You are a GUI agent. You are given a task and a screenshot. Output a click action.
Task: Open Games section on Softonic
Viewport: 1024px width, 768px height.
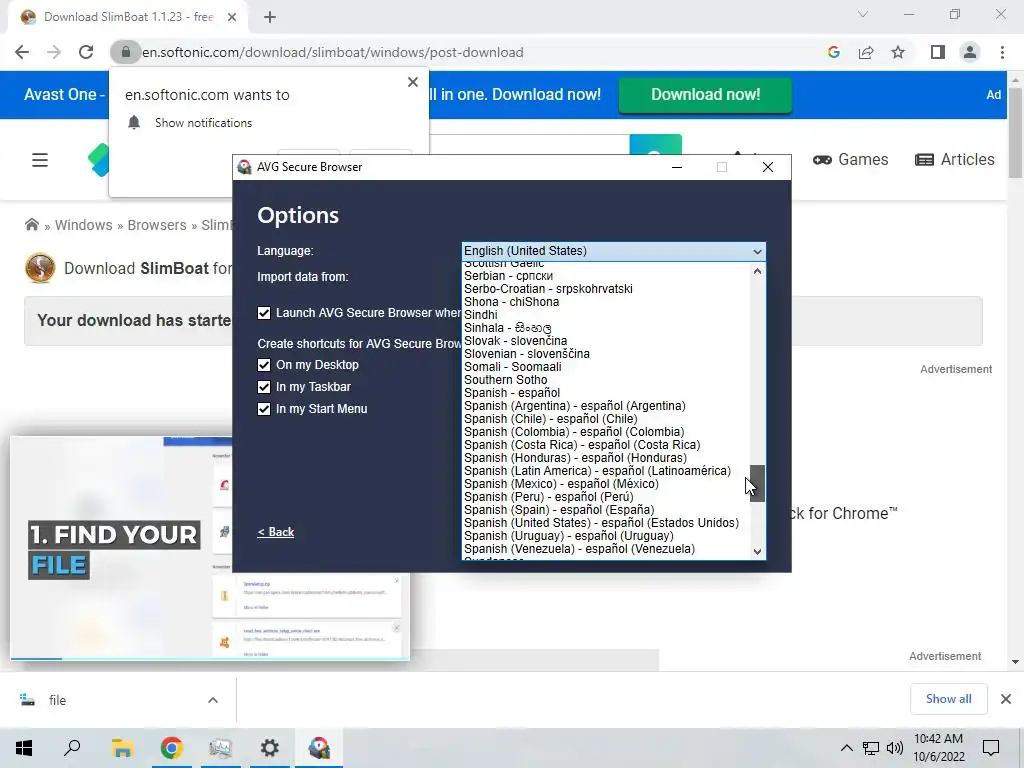tap(851, 159)
